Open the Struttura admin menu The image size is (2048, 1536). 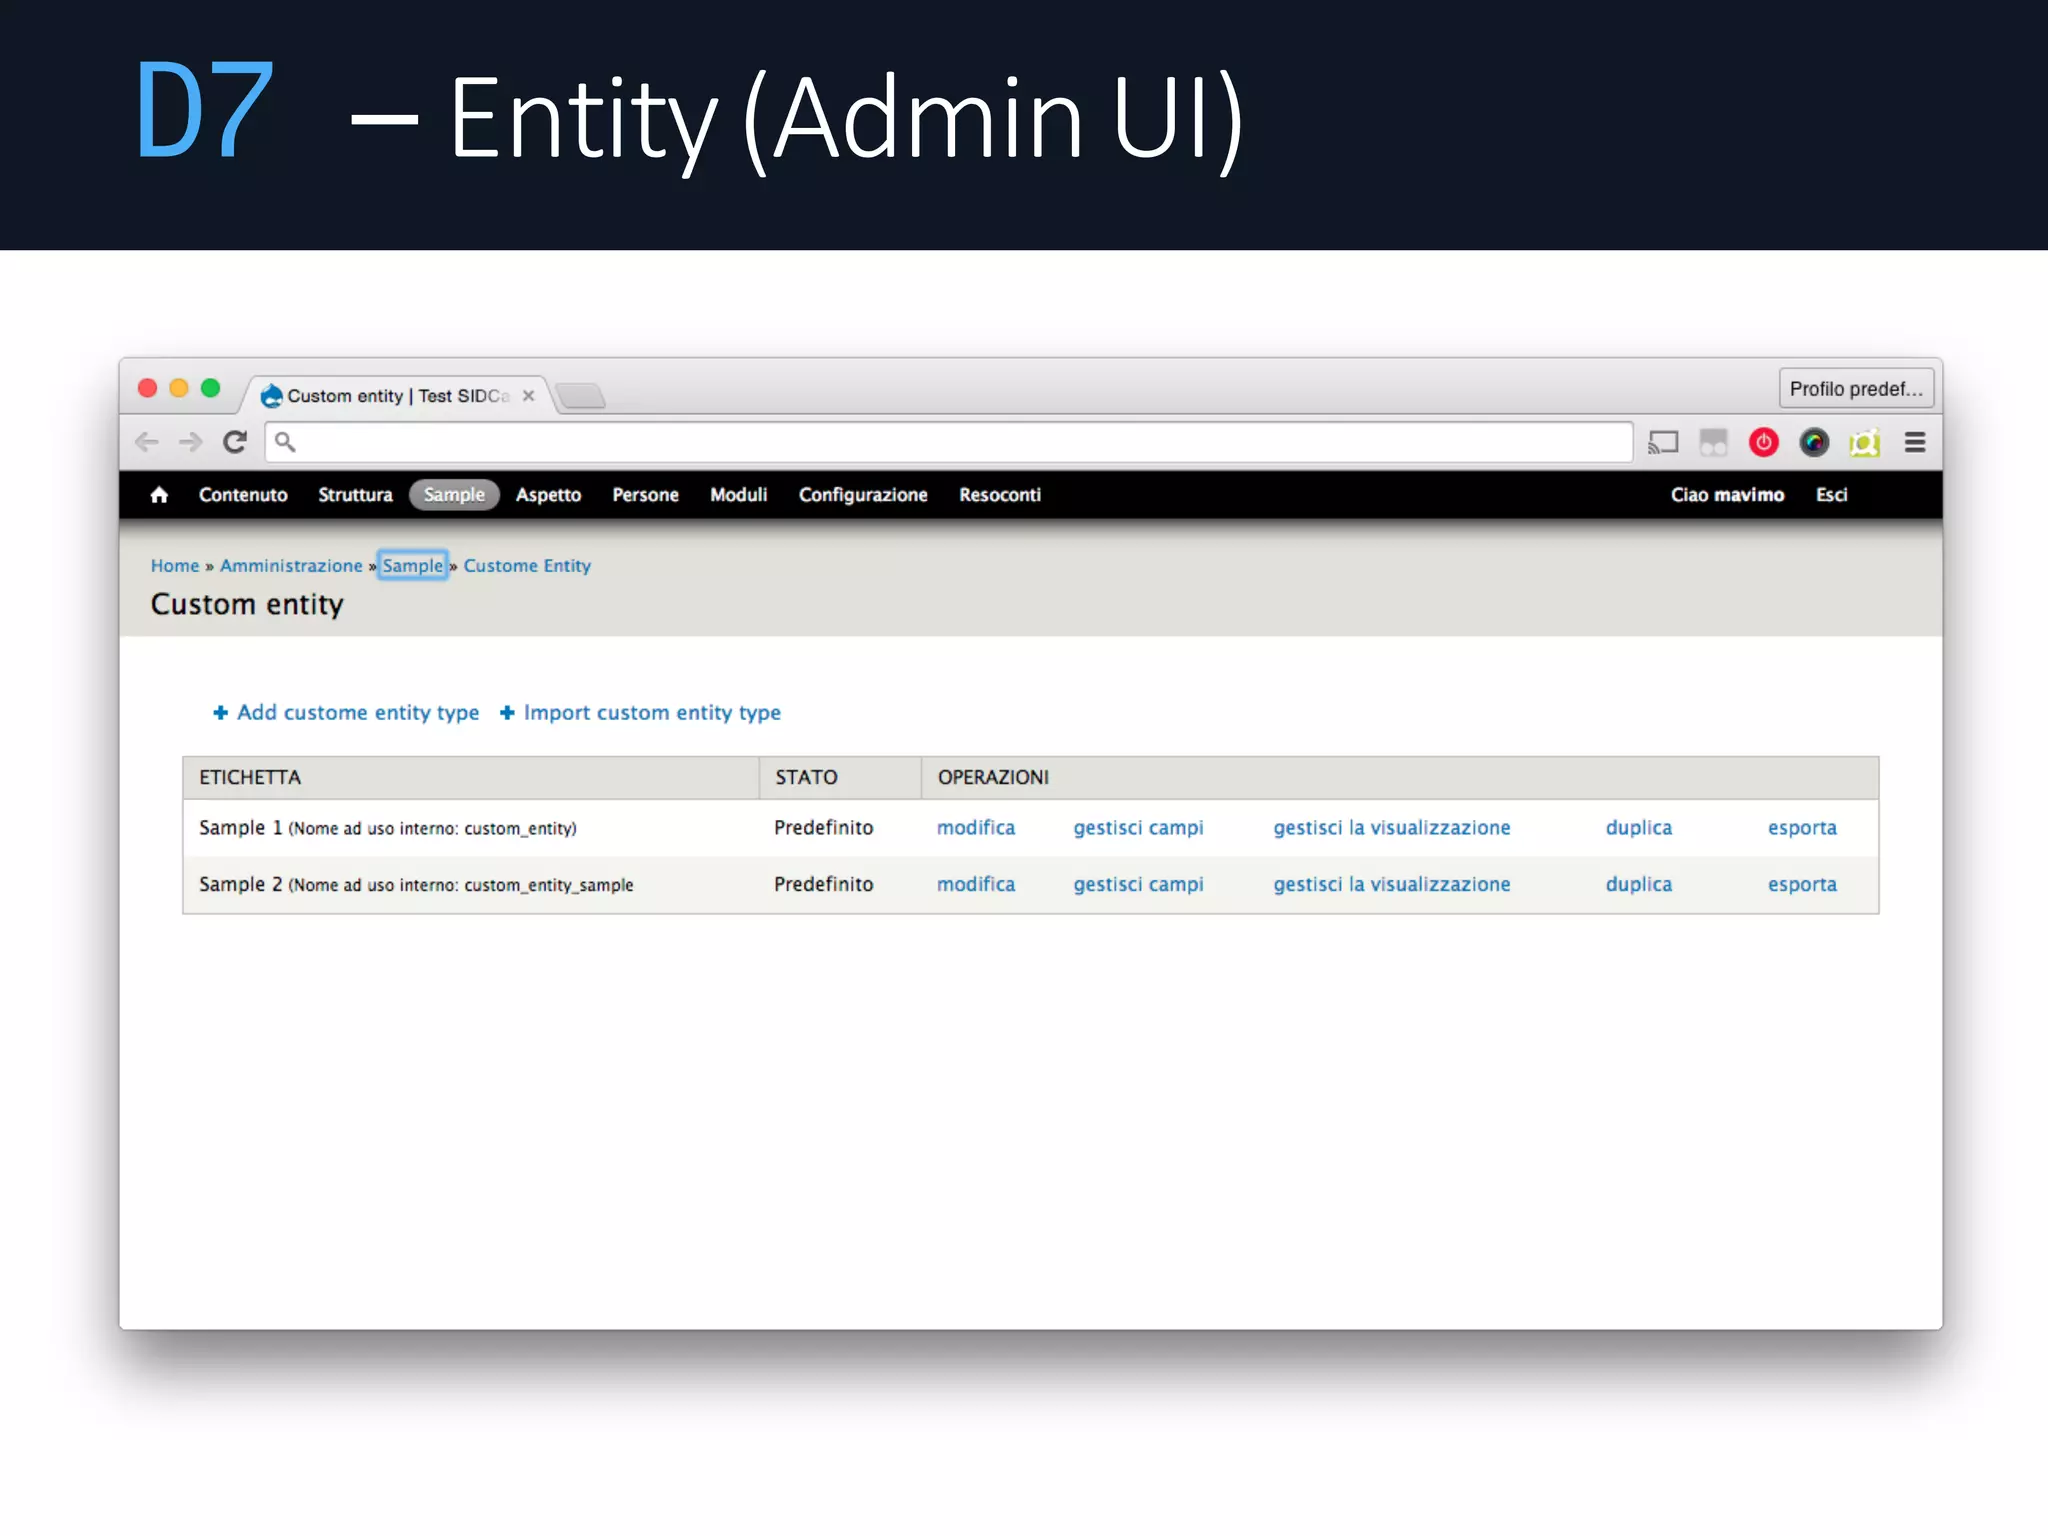point(355,495)
